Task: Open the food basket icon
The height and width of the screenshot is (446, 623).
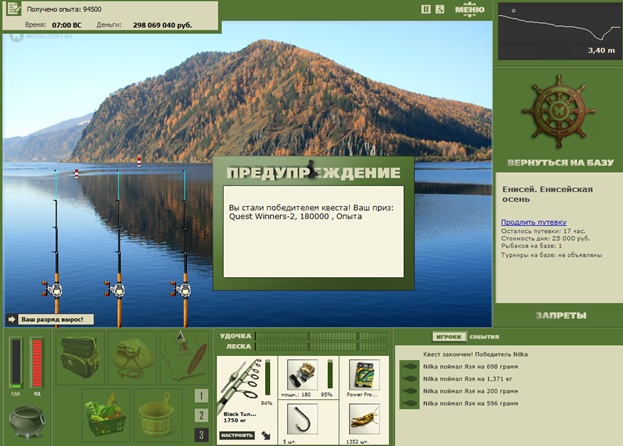Action: [x=106, y=415]
